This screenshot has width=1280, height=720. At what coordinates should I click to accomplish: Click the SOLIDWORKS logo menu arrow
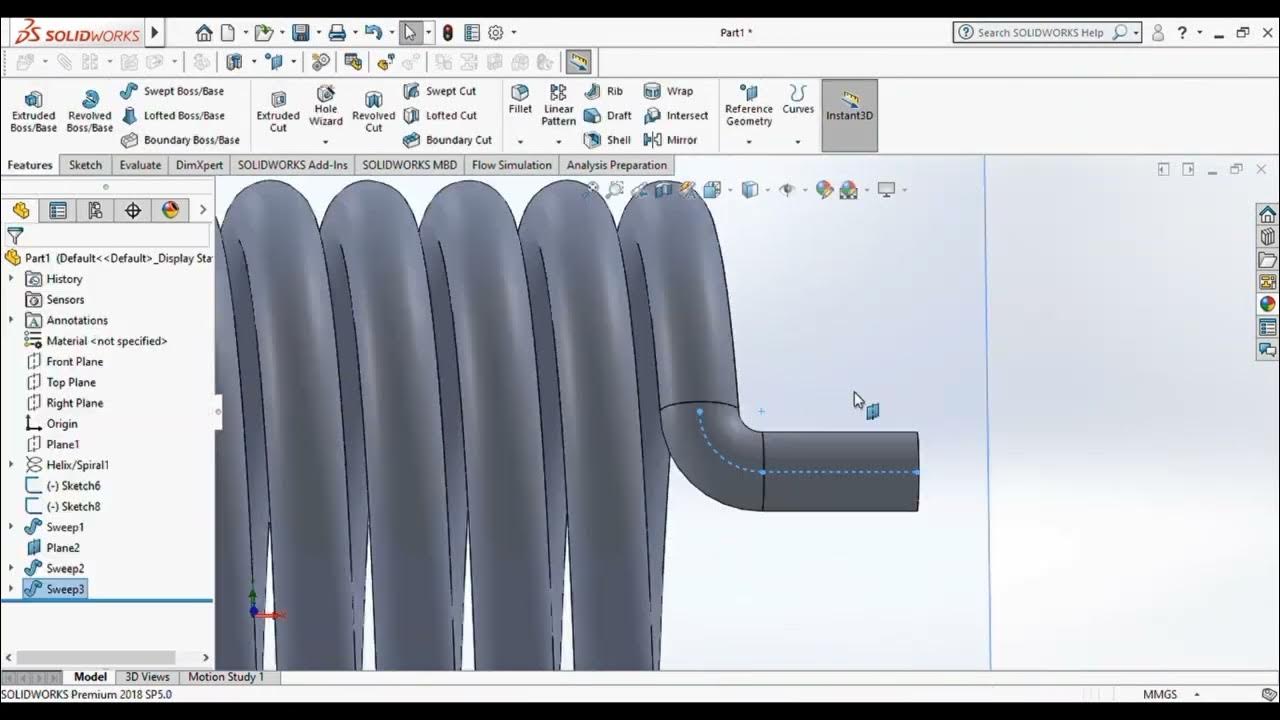[x=154, y=32]
